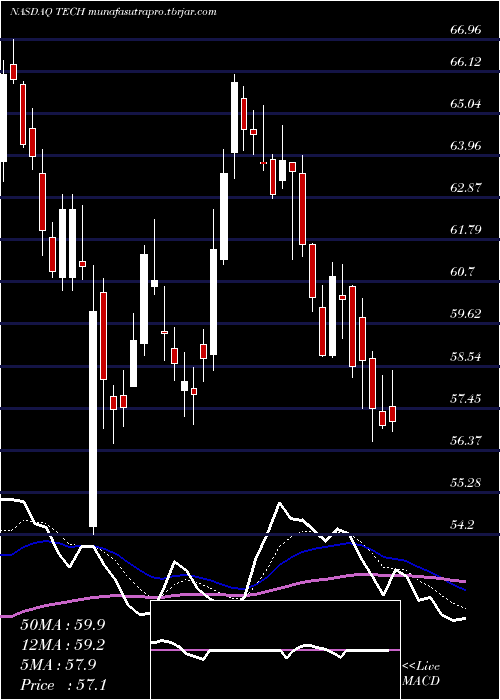Click the 57.45 price axis label
The image size is (500, 700).
pos(466,398)
